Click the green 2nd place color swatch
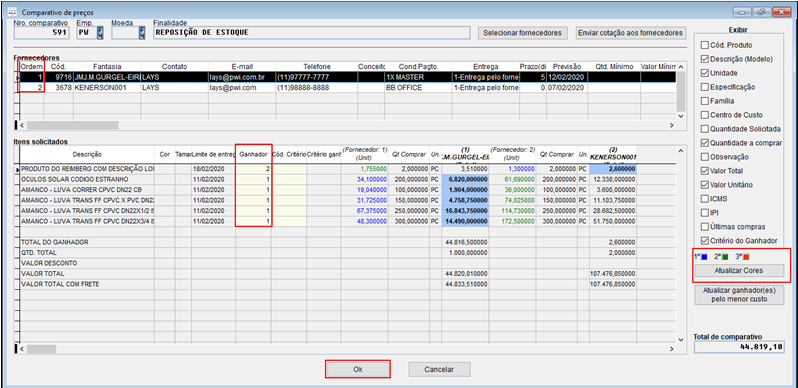Viewport: 798px width, 388px height. point(725,257)
